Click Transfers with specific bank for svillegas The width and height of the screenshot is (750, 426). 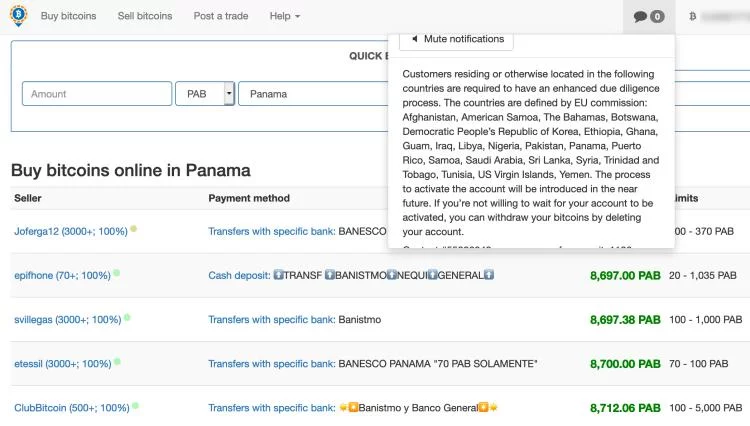click(272, 320)
